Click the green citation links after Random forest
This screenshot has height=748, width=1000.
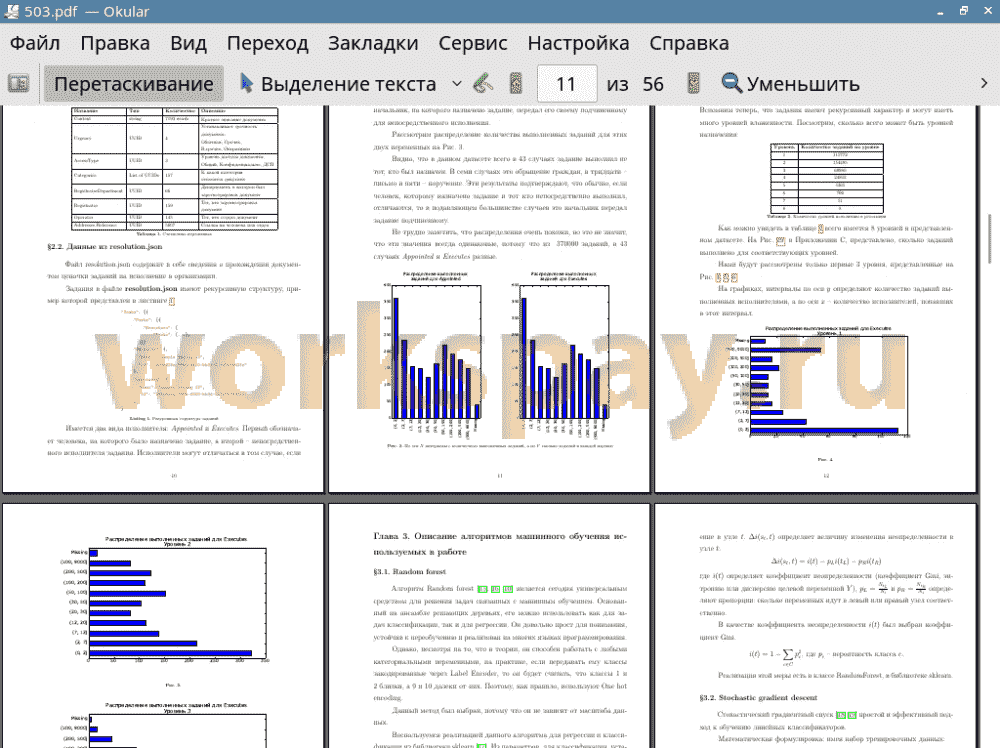[x=495, y=589]
